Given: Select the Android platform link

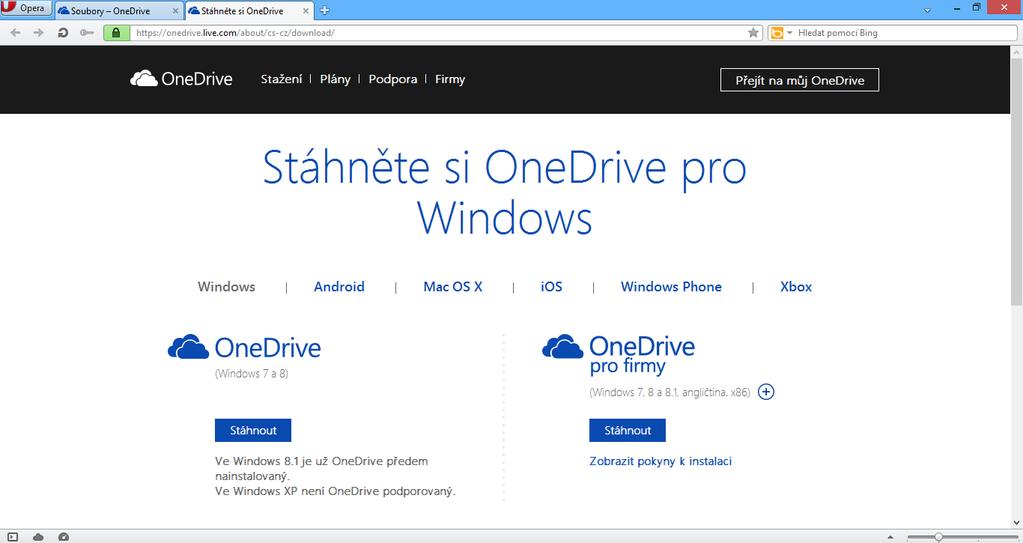Looking at the screenshot, I should pyautogui.click(x=339, y=287).
